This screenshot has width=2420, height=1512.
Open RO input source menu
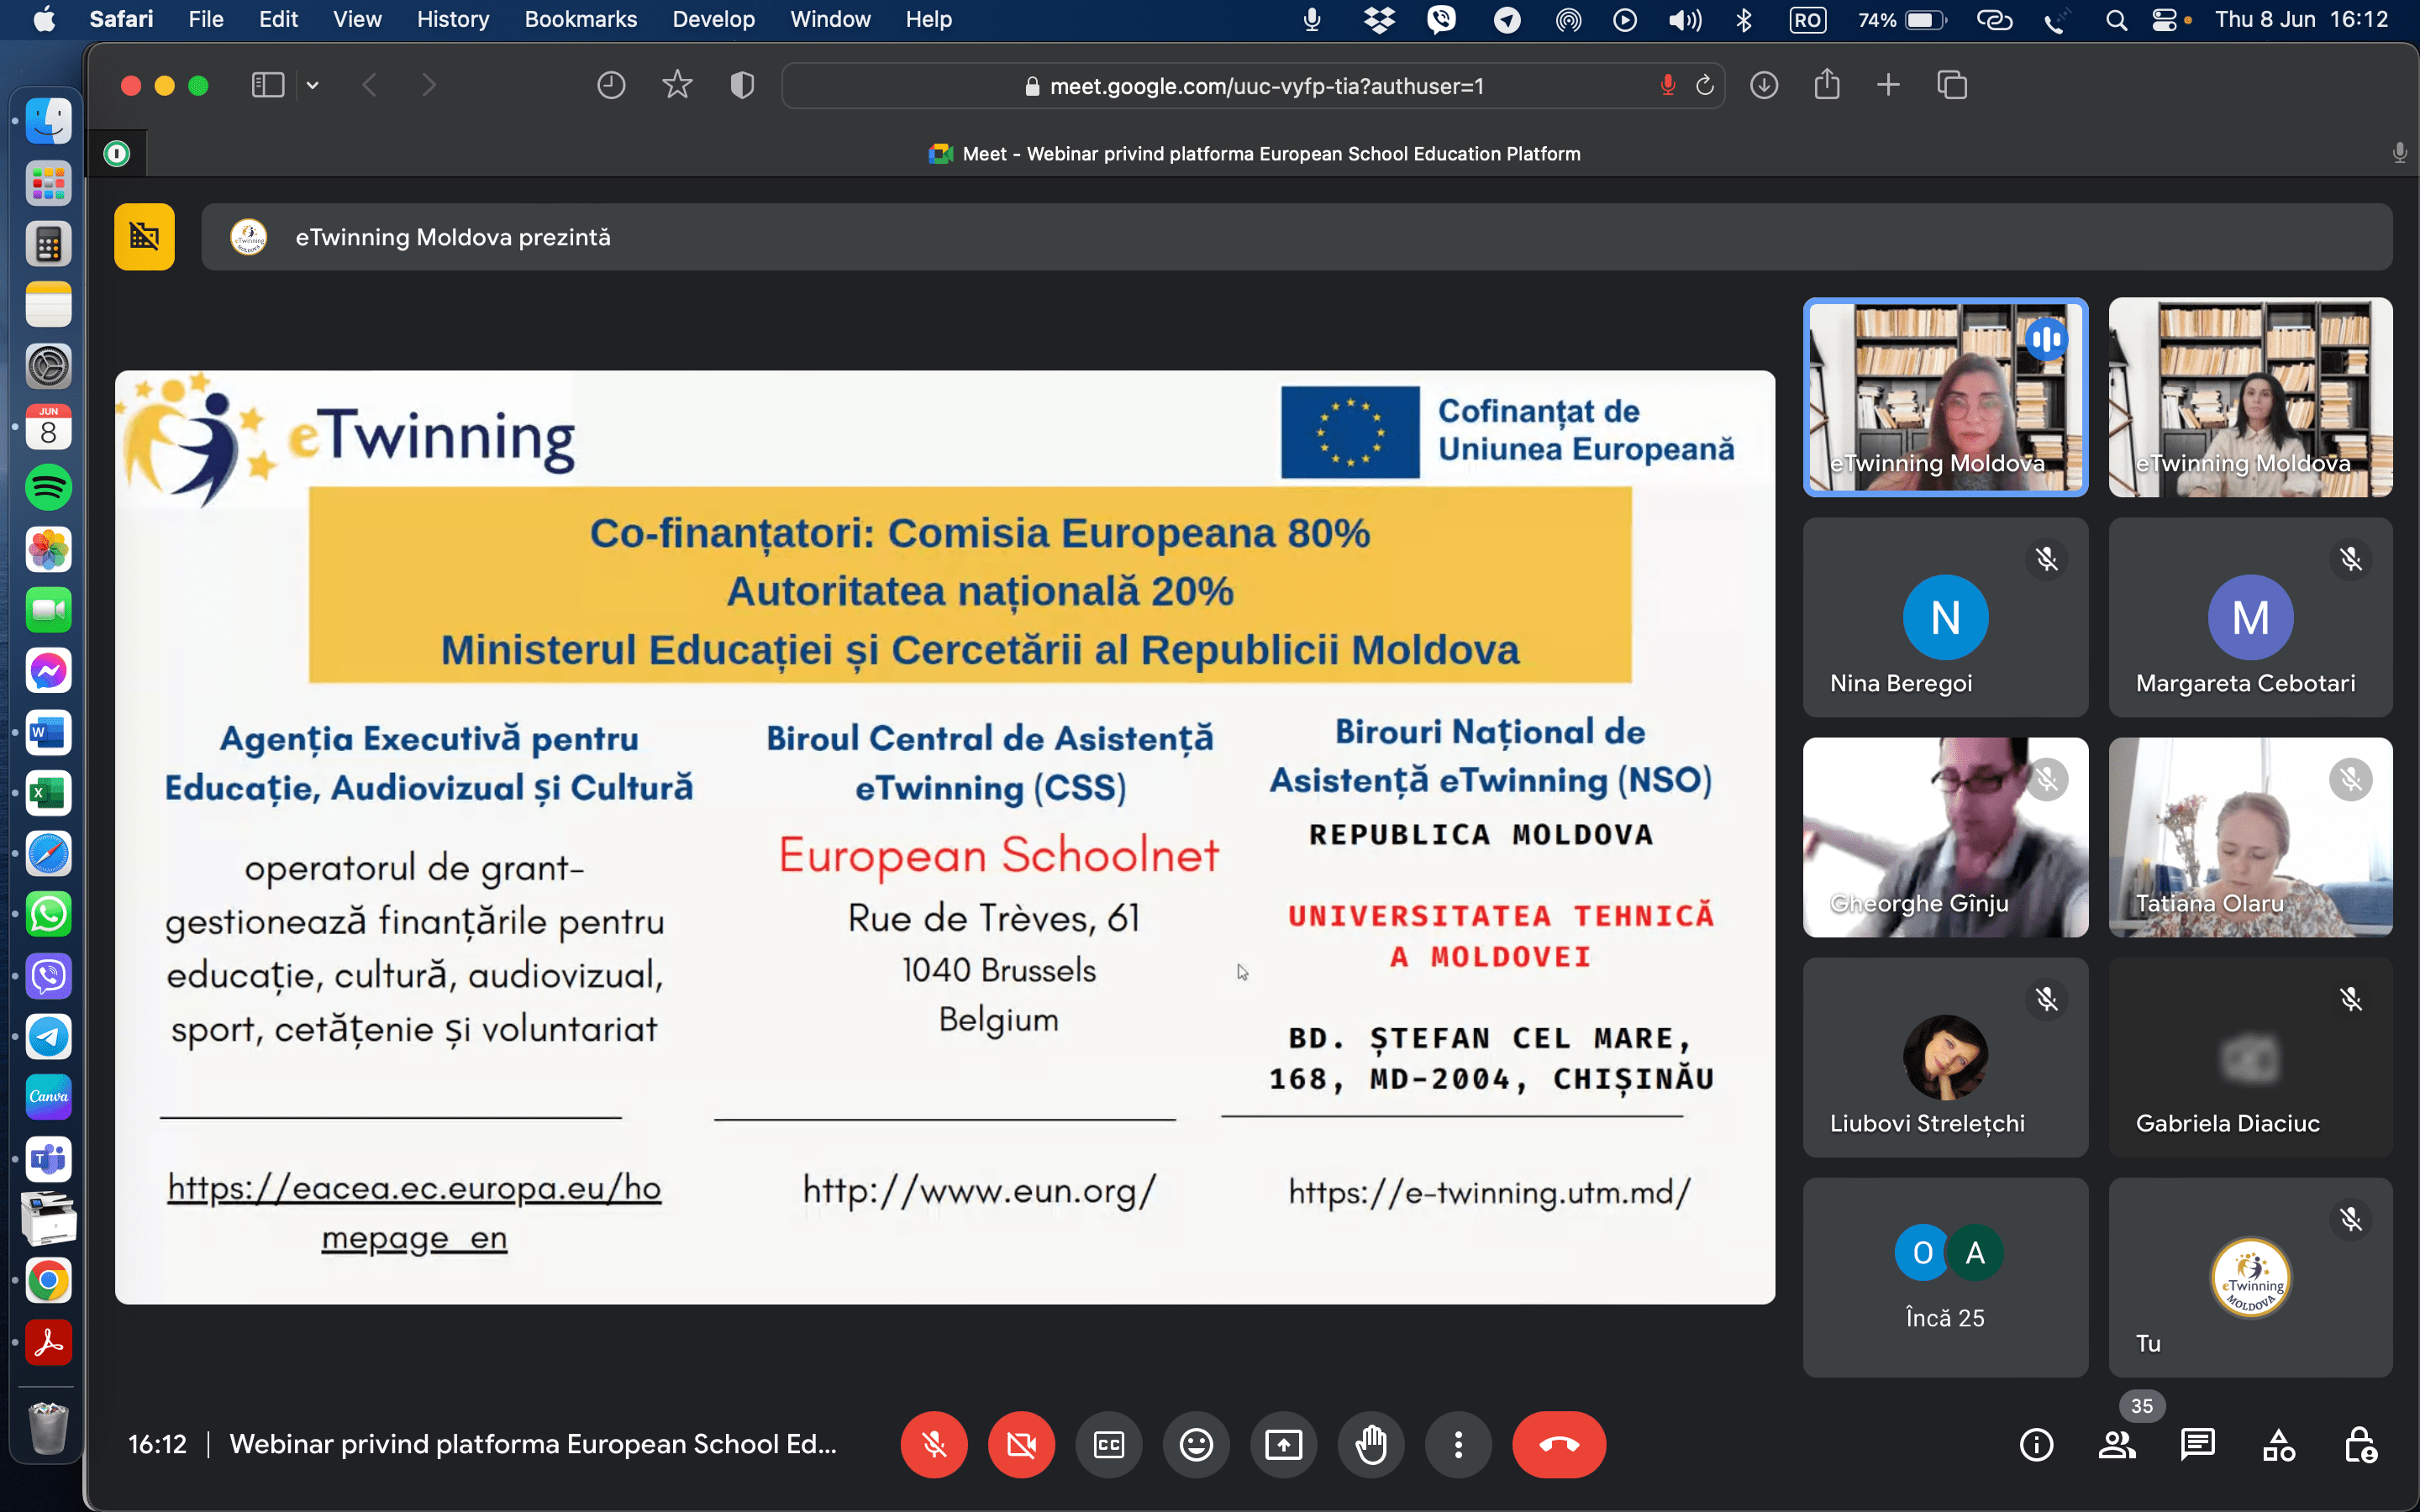(1808, 20)
